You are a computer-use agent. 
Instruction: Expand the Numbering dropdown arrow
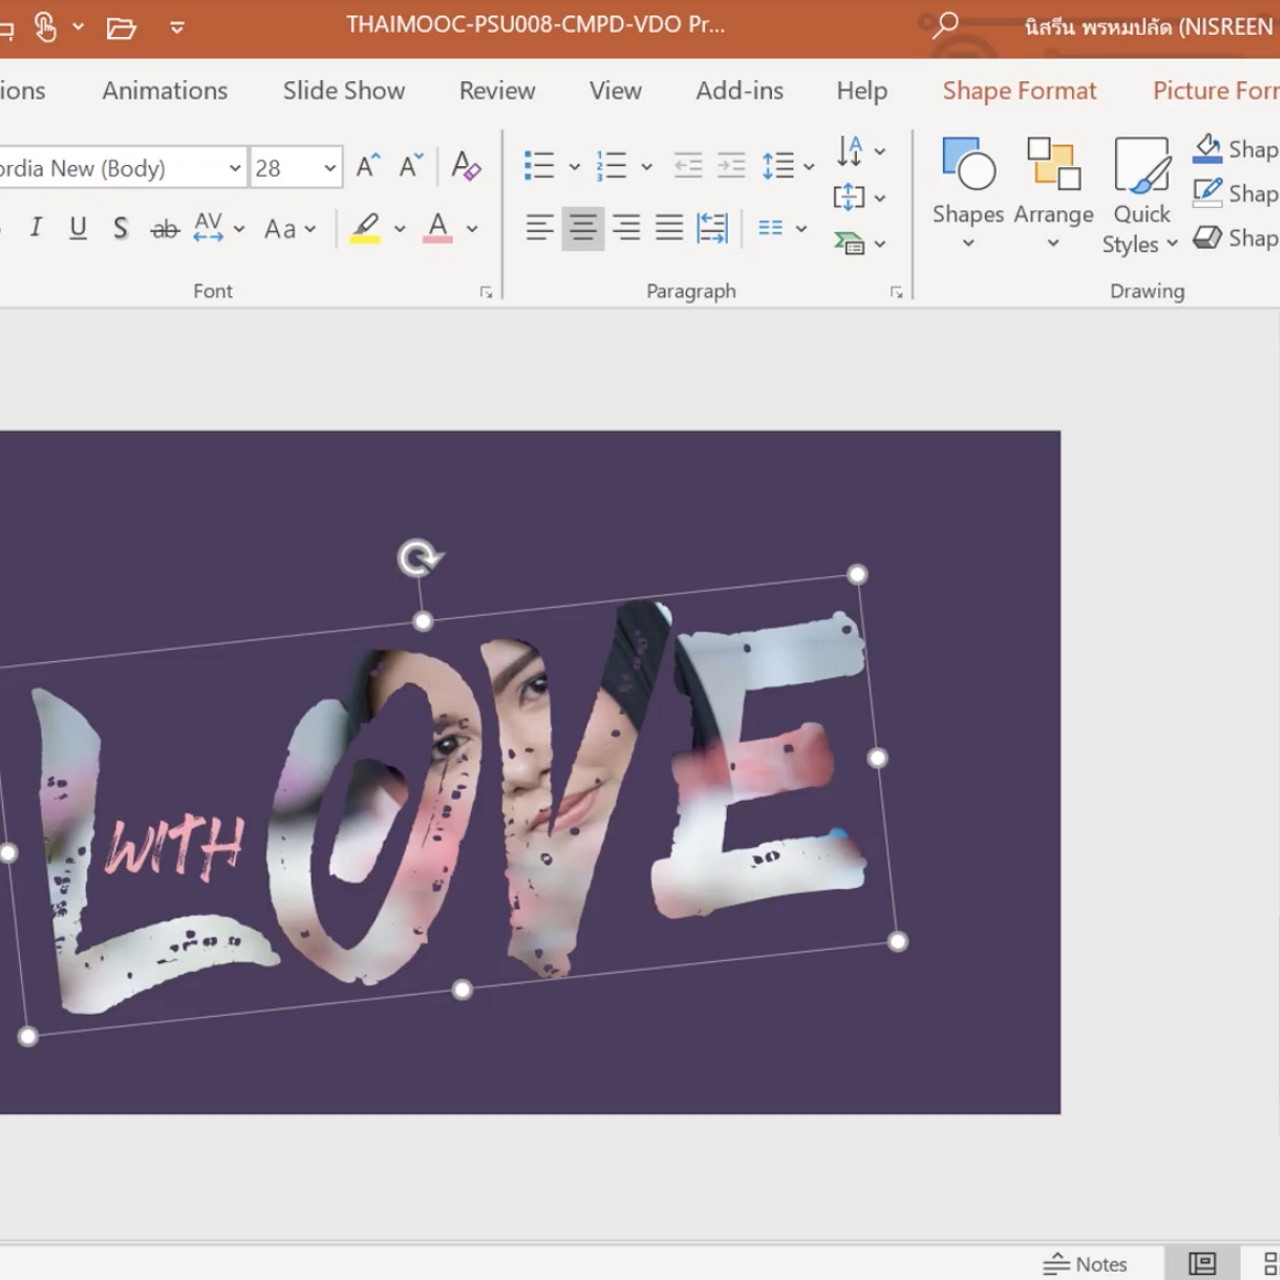(646, 166)
